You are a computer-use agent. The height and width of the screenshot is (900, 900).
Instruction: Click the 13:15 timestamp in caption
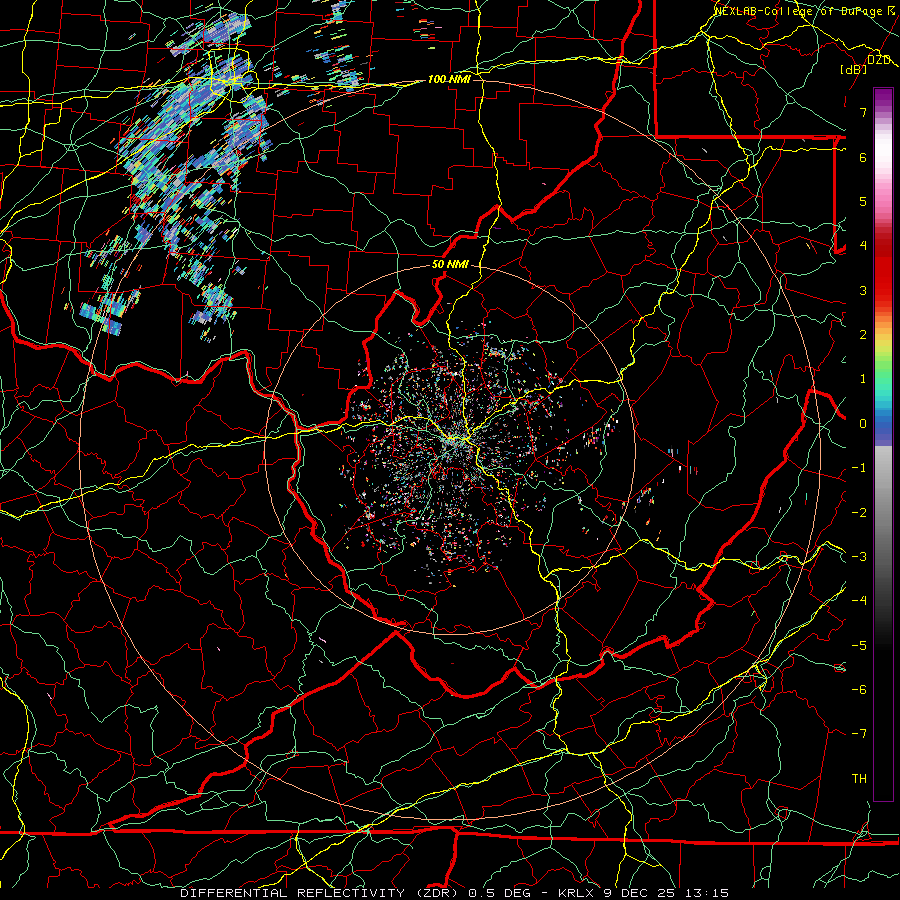[x=709, y=893]
